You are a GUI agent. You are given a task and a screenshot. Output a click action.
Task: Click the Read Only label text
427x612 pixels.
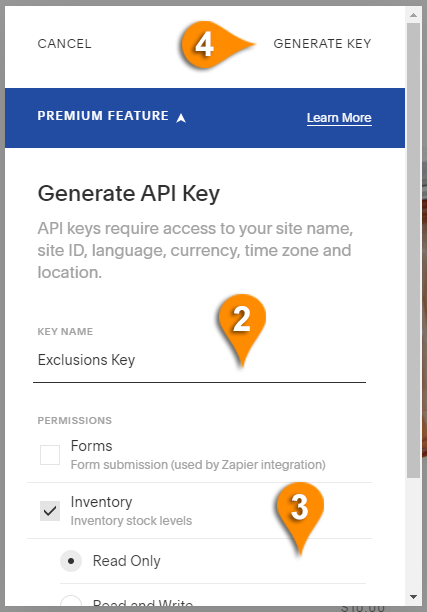pos(127,561)
